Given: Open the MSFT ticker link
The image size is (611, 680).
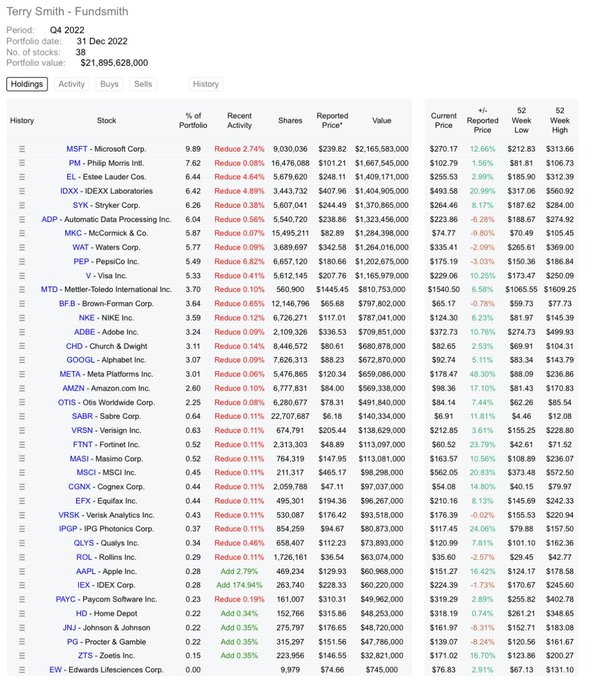Looking at the screenshot, I should (x=77, y=149).
